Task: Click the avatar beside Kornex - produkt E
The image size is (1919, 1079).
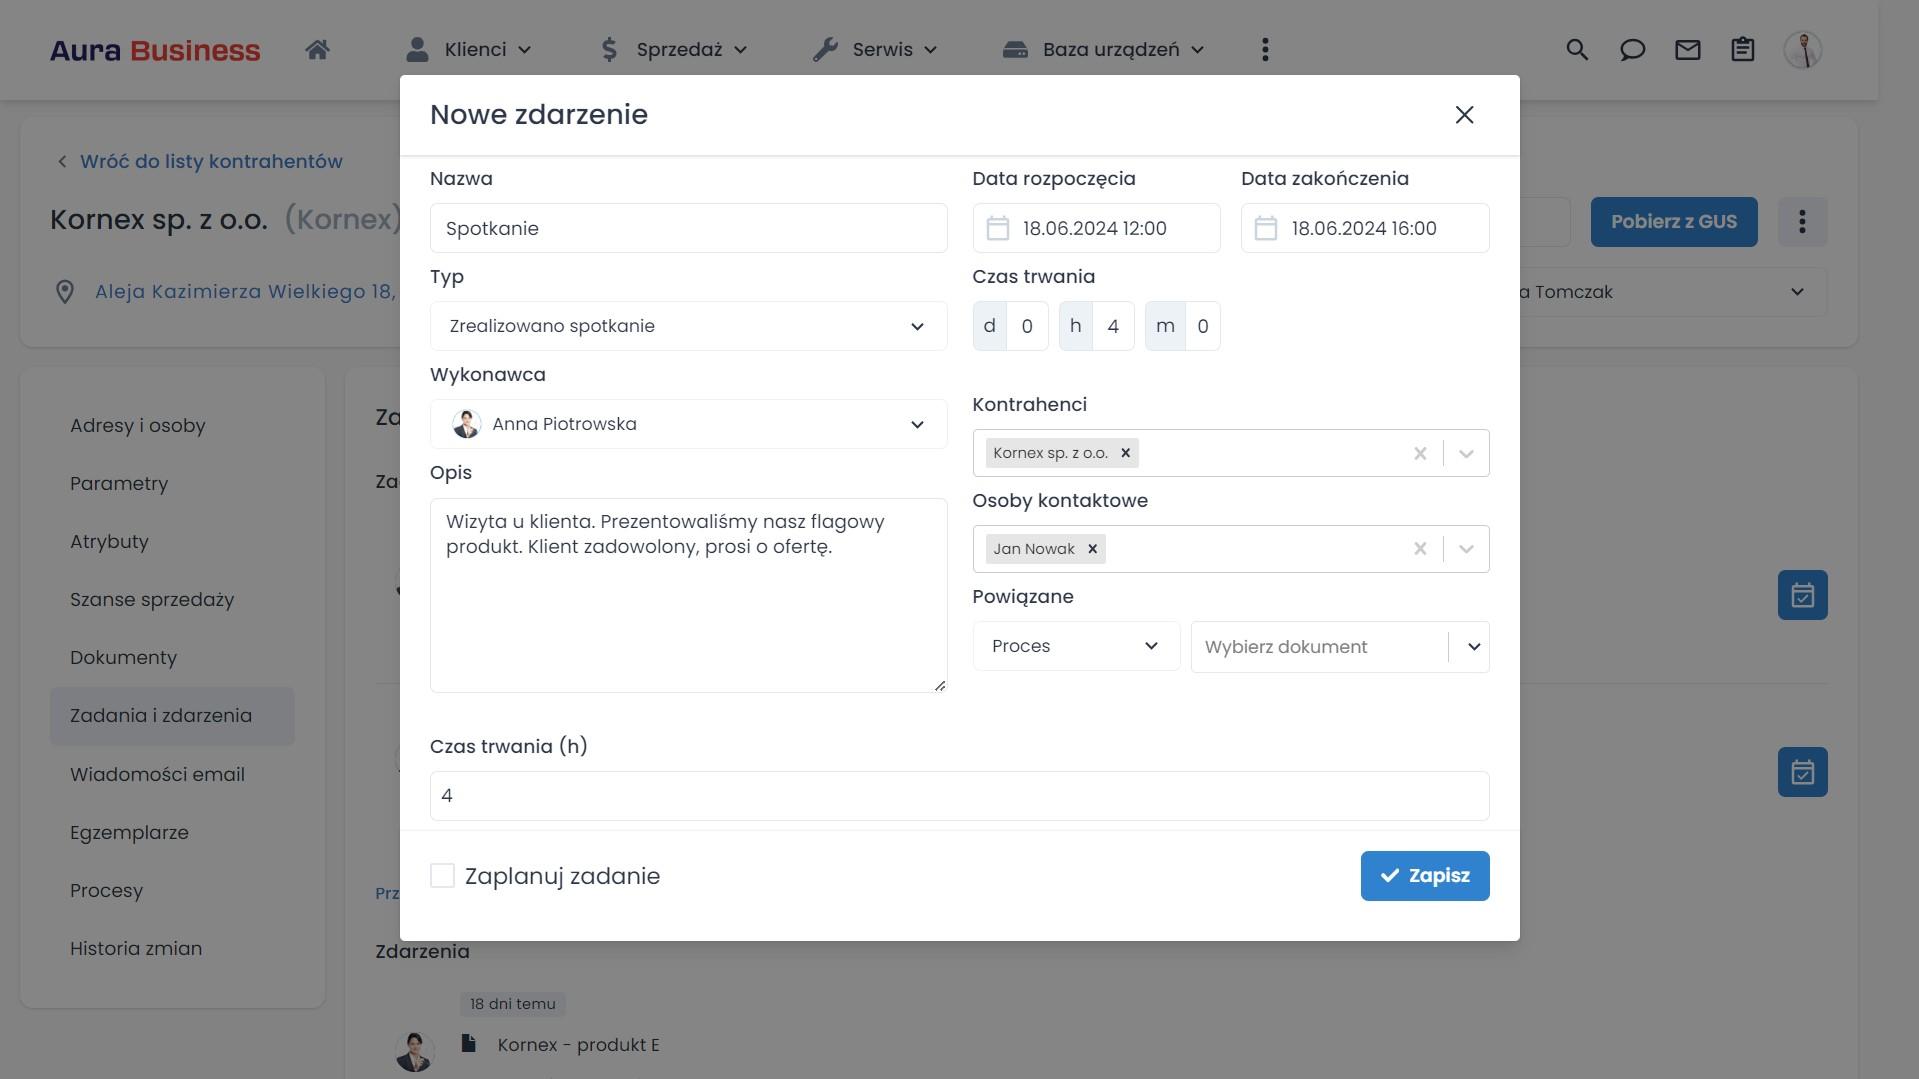Action: pyautogui.click(x=414, y=1051)
